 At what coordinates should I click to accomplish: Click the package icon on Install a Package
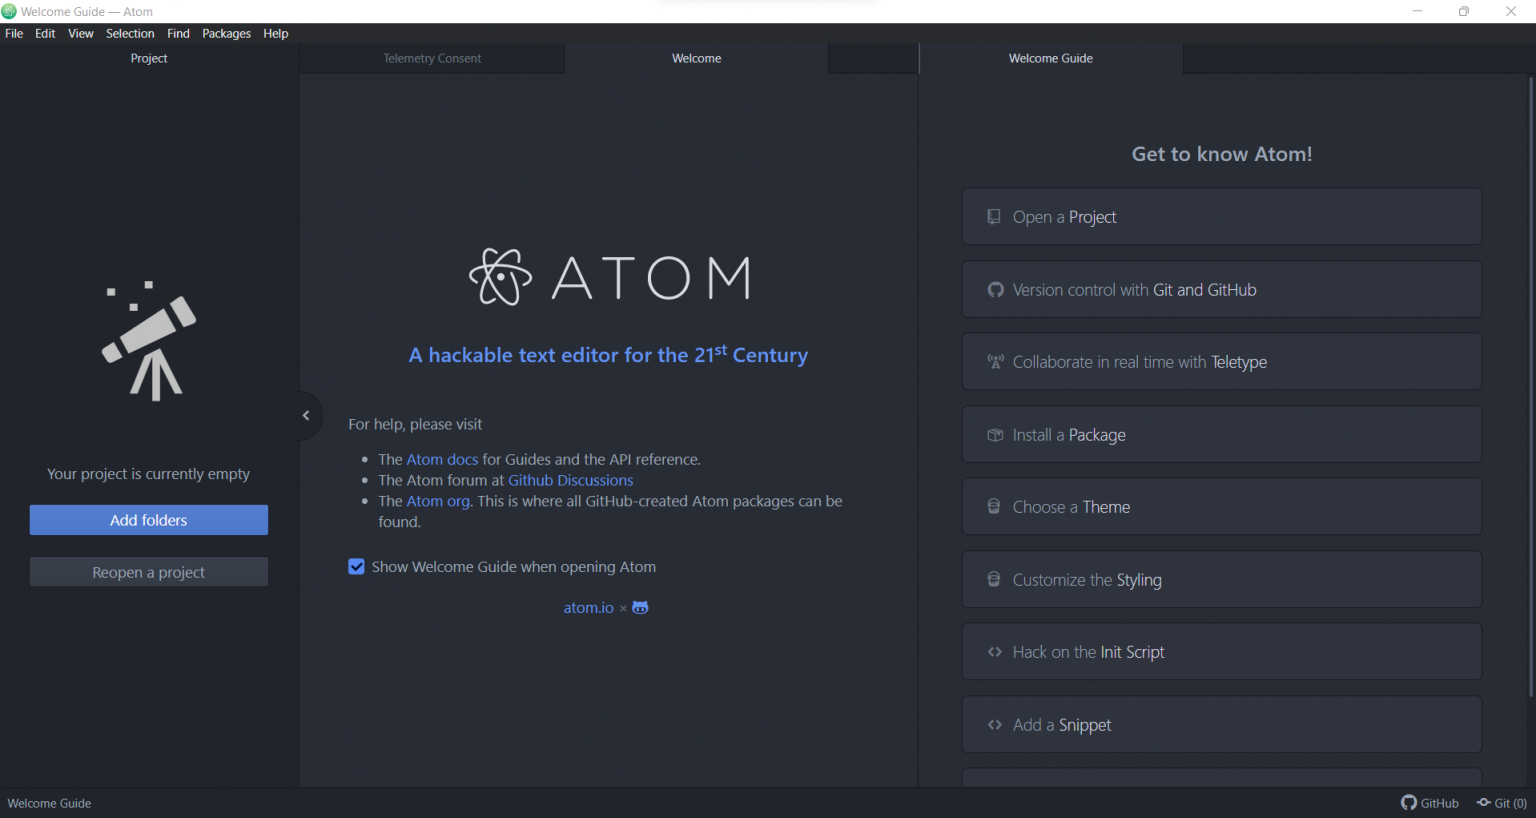994,434
